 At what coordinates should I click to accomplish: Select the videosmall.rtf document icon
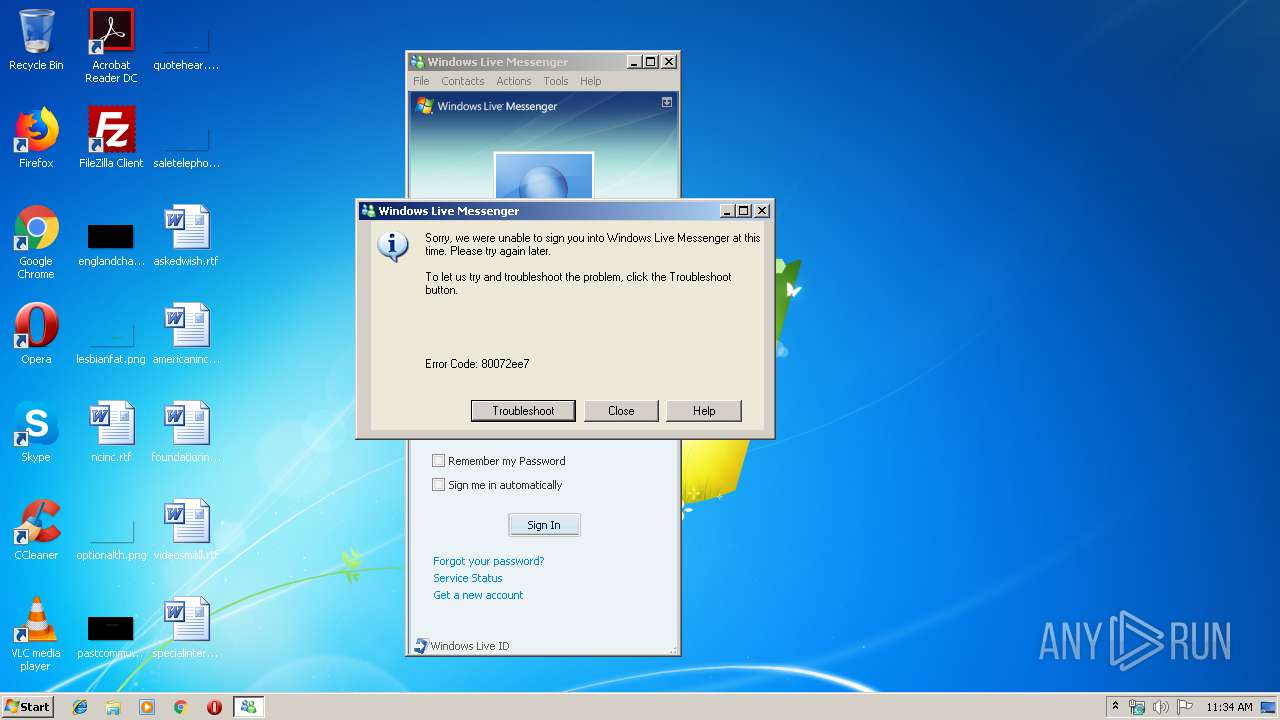[186, 530]
